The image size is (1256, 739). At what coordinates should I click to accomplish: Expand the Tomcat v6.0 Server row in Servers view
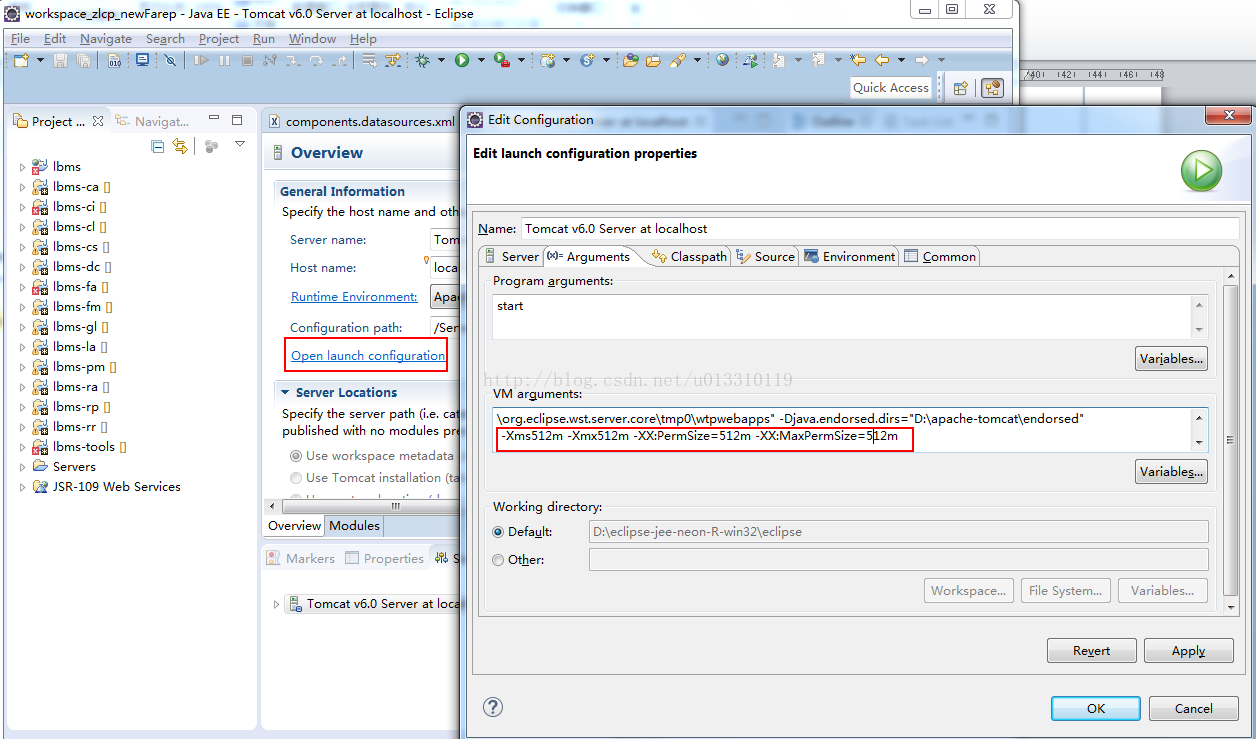coord(277,604)
